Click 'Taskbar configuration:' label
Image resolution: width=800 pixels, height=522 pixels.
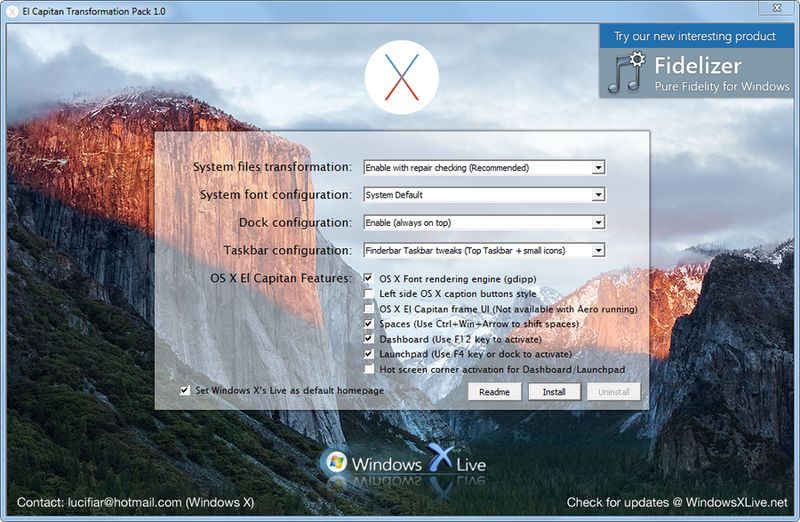(288, 250)
